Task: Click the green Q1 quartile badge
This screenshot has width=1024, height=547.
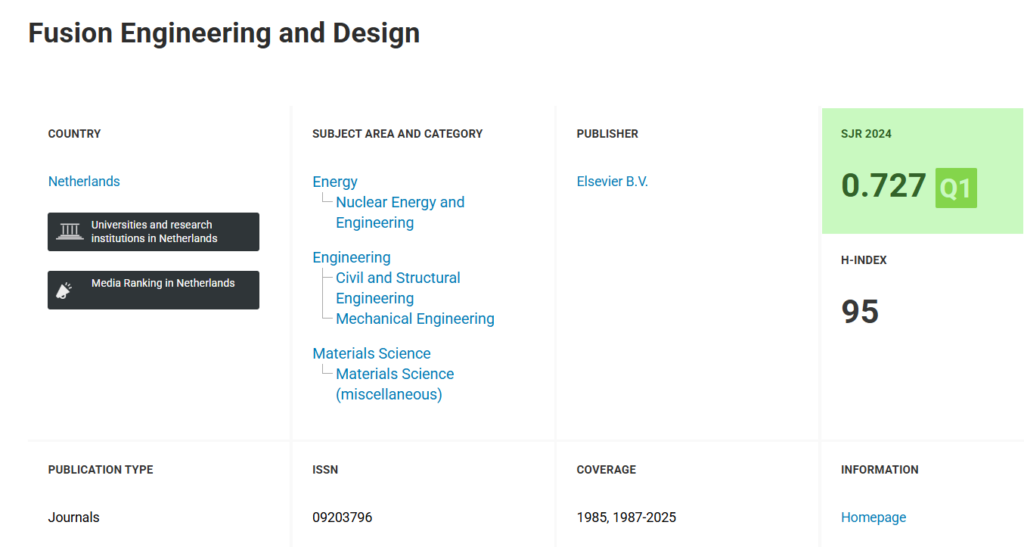Action: (x=956, y=188)
